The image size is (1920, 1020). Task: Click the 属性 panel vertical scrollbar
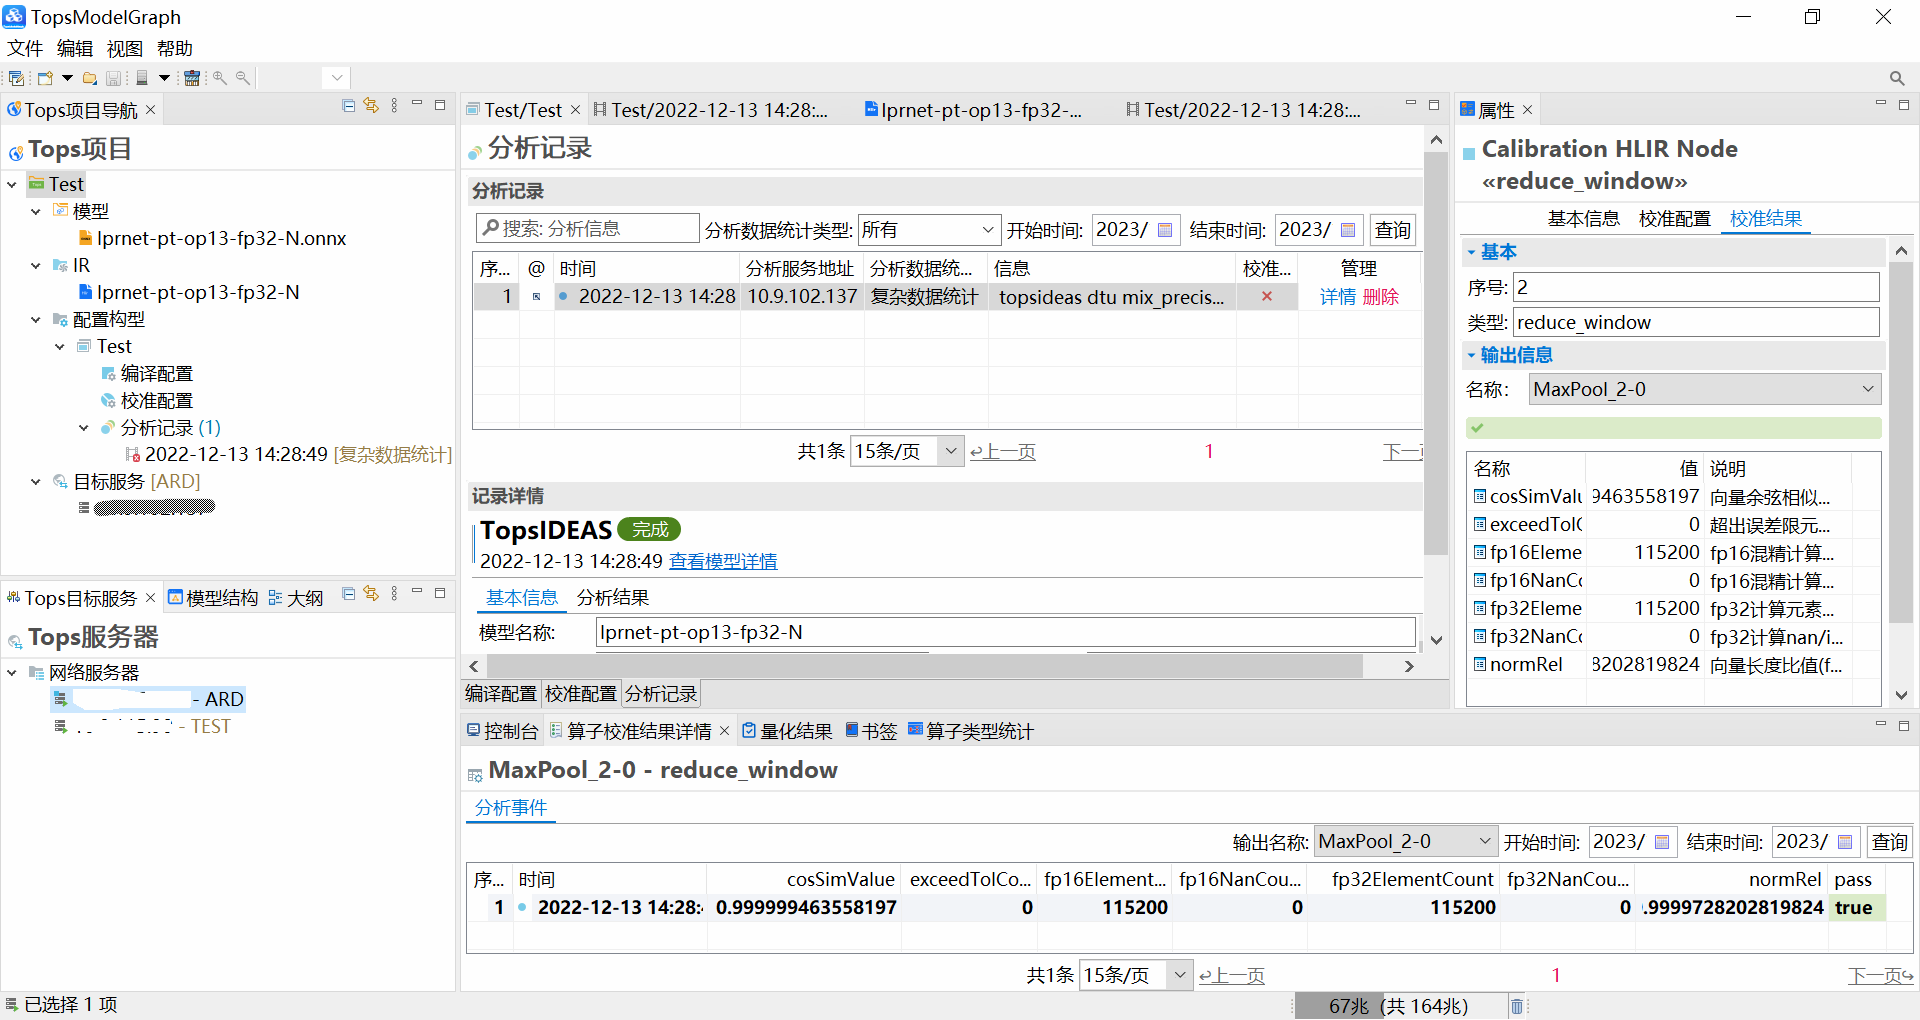(x=1901, y=444)
